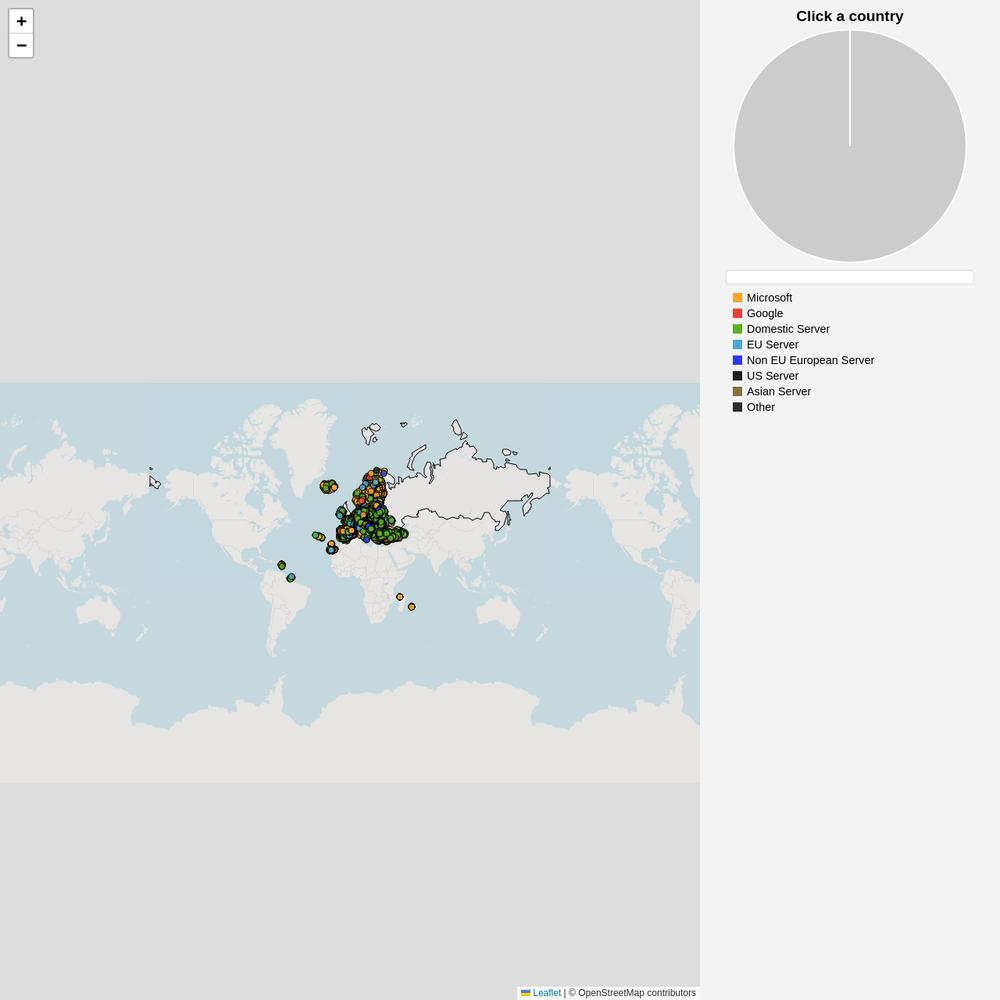Click the Google red legend swatch
This screenshot has width=1000, height=1000.
click(737, 313)
